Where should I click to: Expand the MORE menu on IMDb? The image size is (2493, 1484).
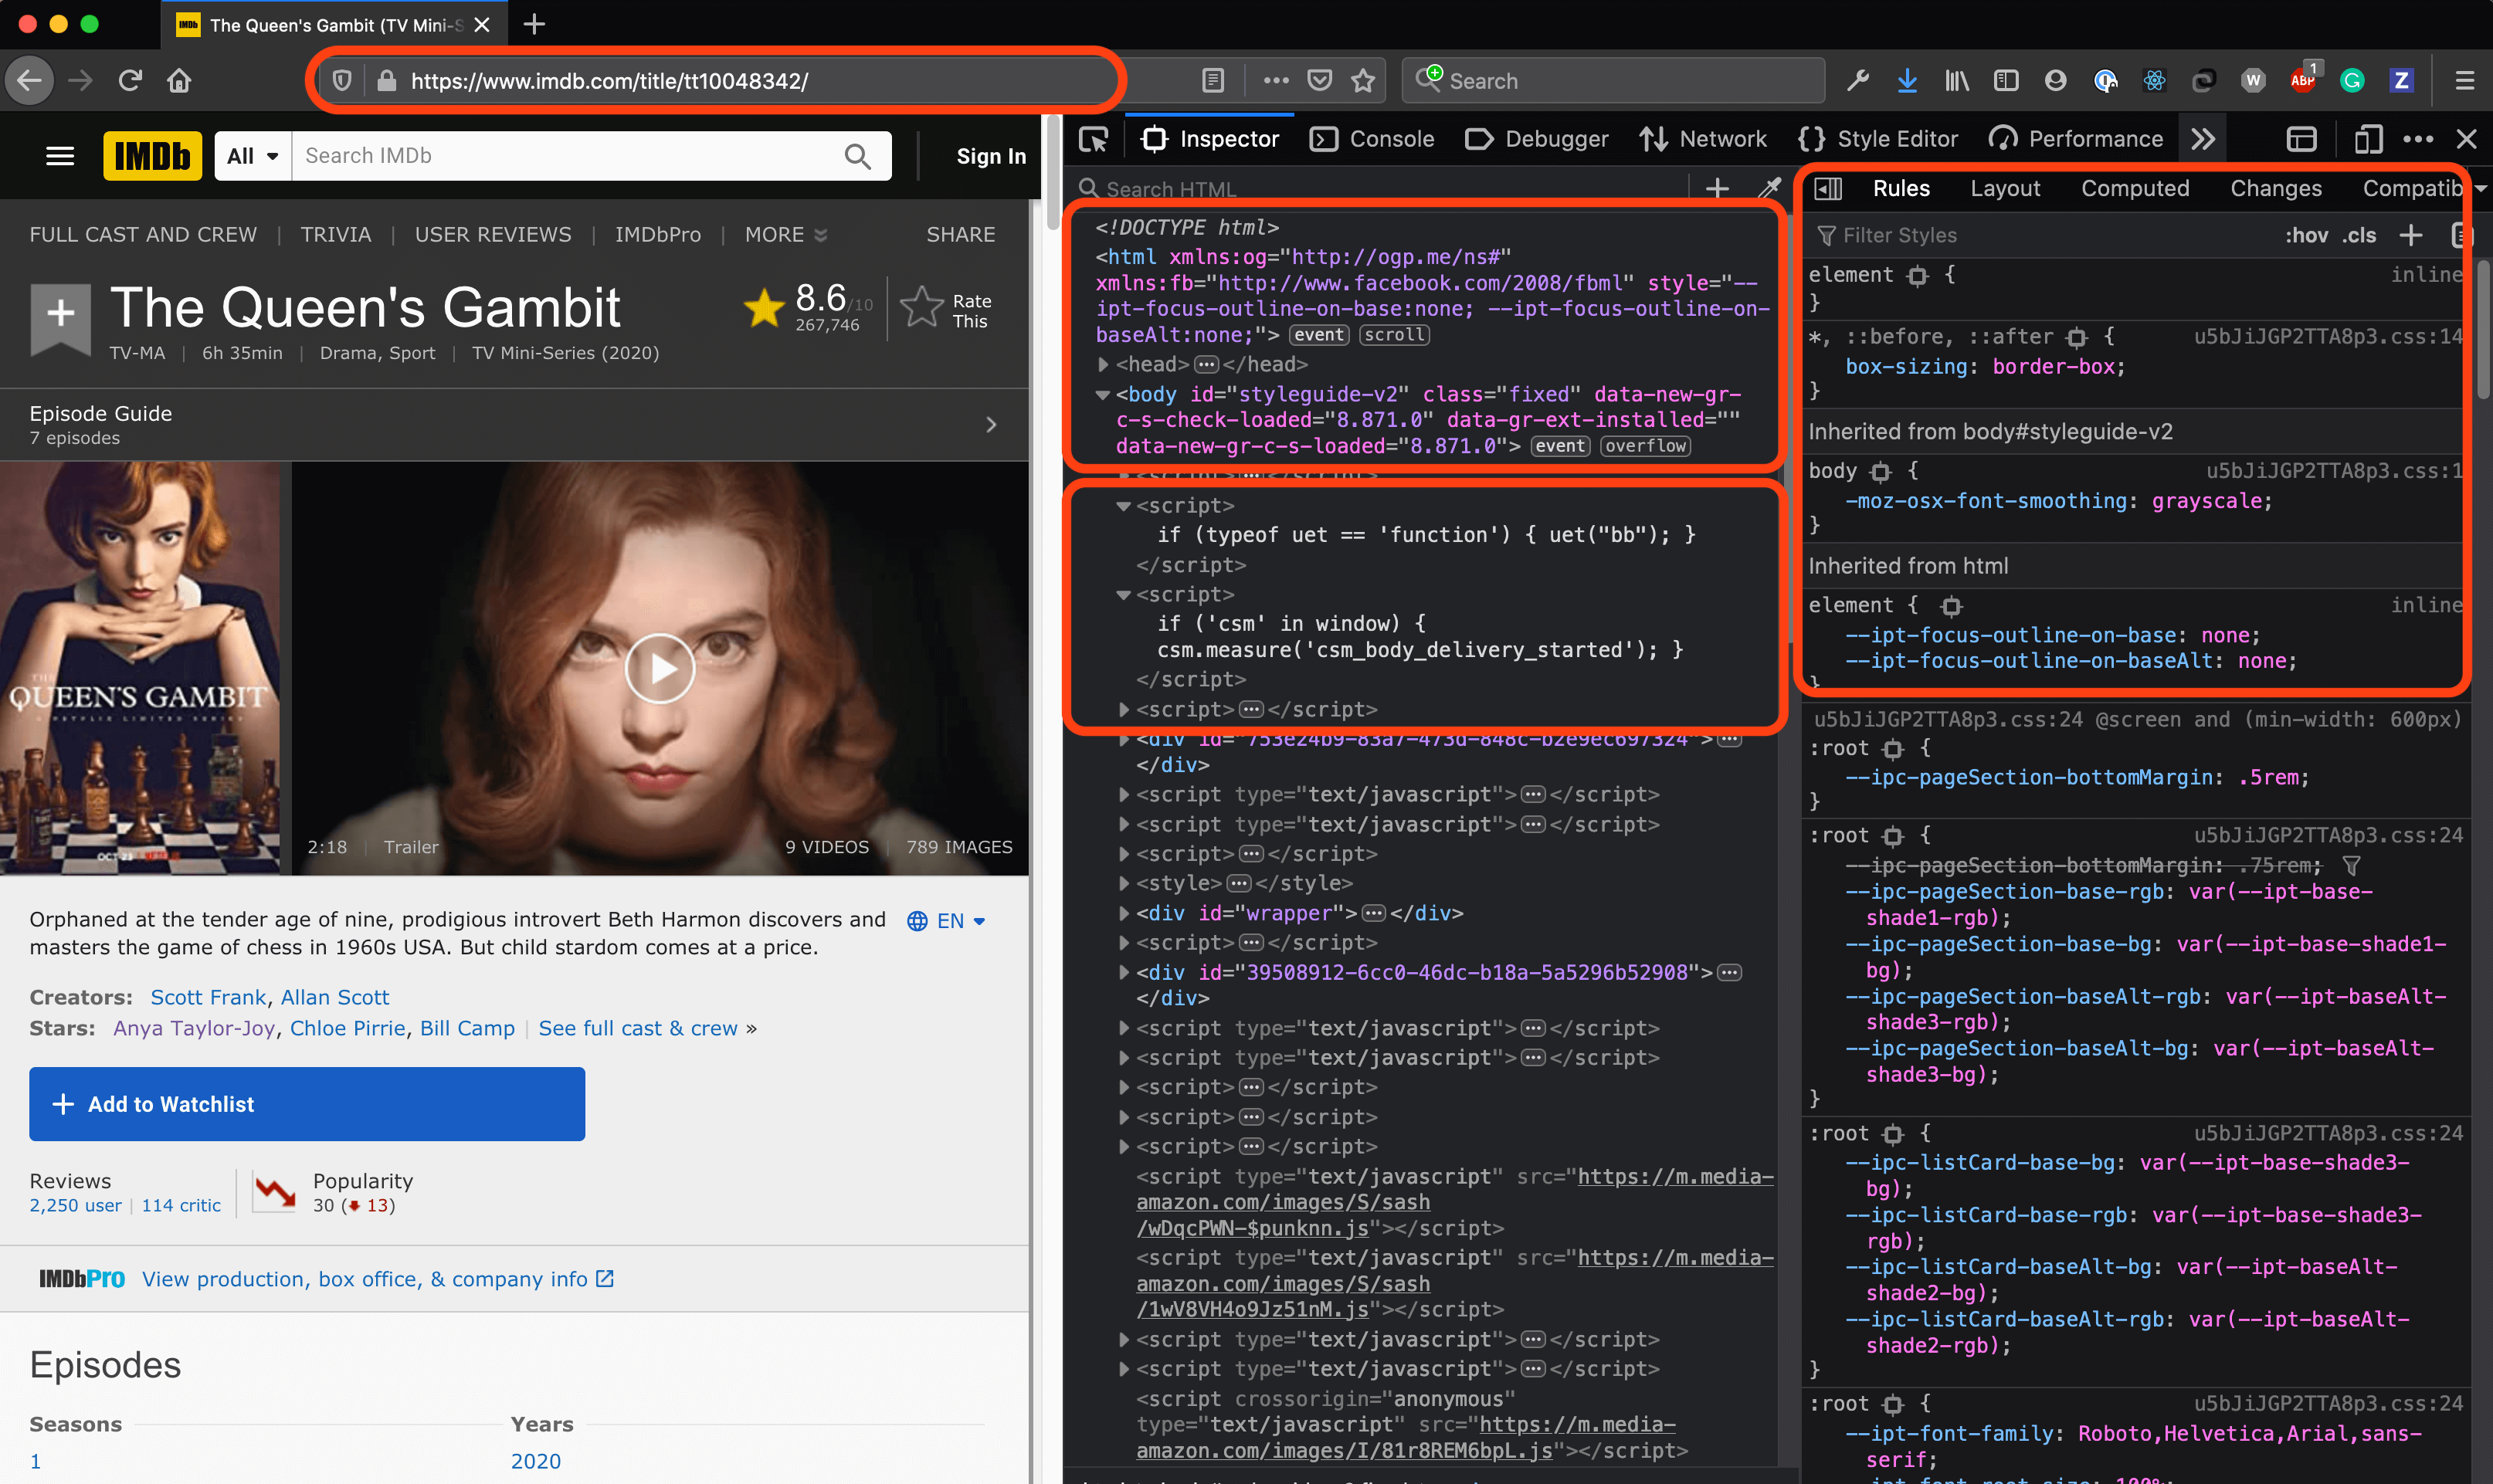(786, 234)
